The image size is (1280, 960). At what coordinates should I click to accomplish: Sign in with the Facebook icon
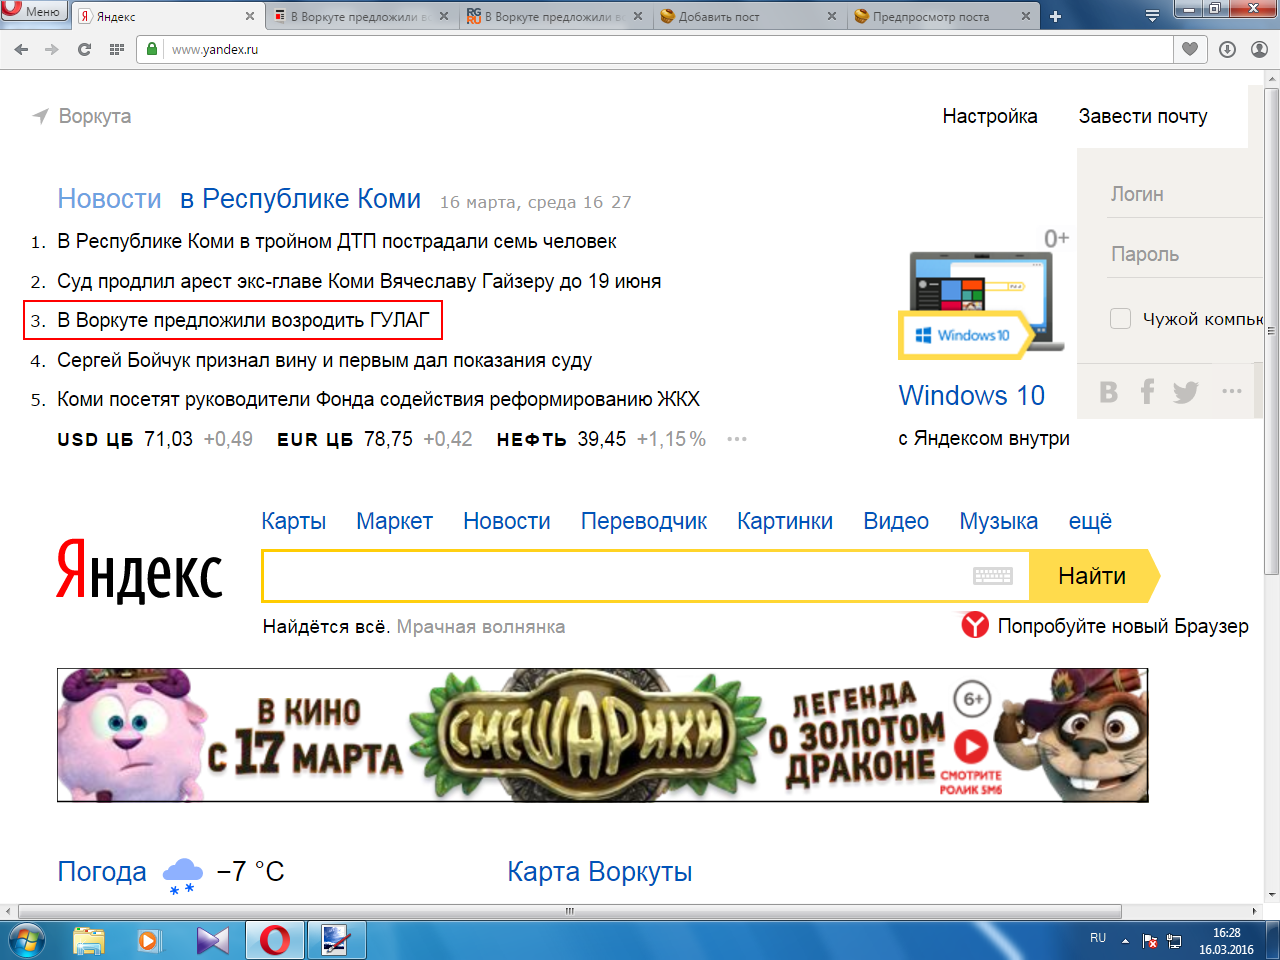click(1147, 391)
